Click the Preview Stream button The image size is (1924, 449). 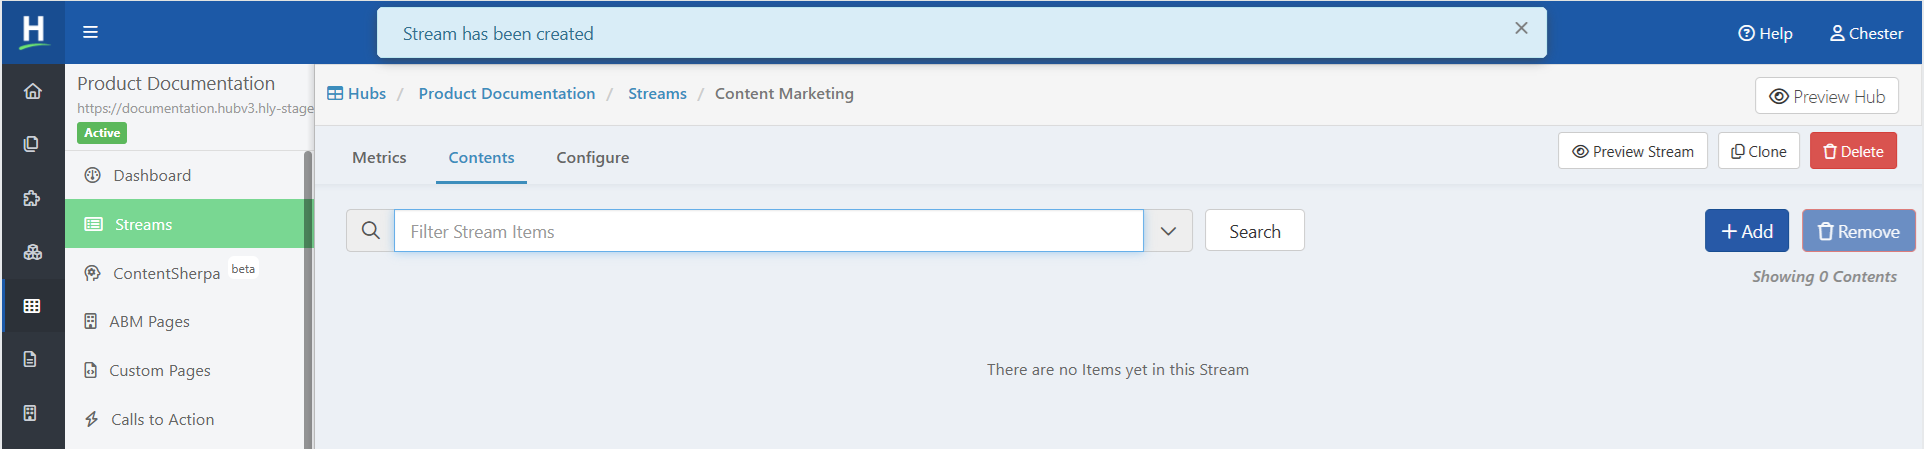[1633, 151]
